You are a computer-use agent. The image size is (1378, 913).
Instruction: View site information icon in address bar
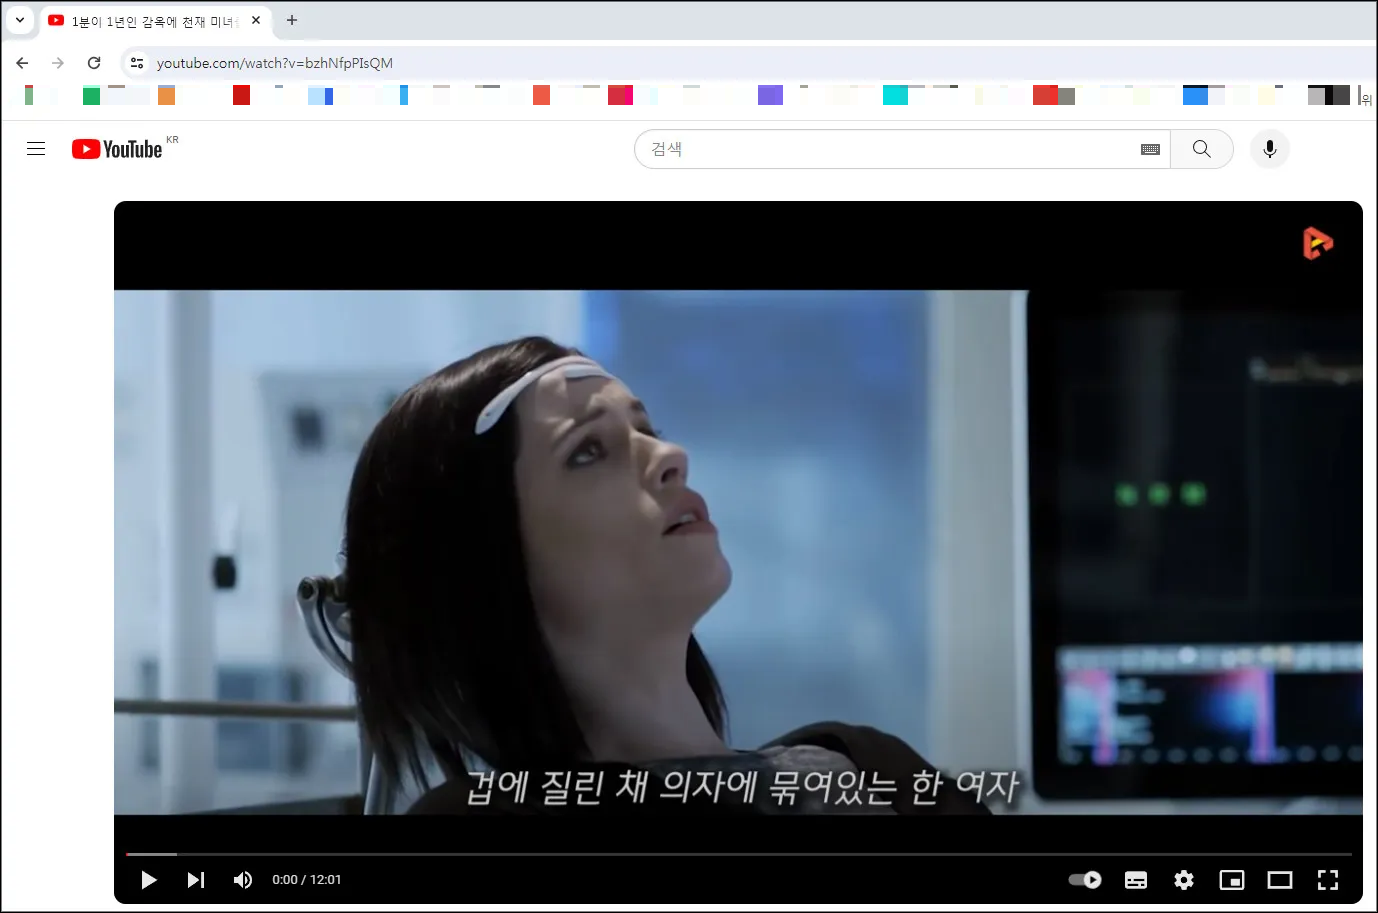tap(137, 63)
